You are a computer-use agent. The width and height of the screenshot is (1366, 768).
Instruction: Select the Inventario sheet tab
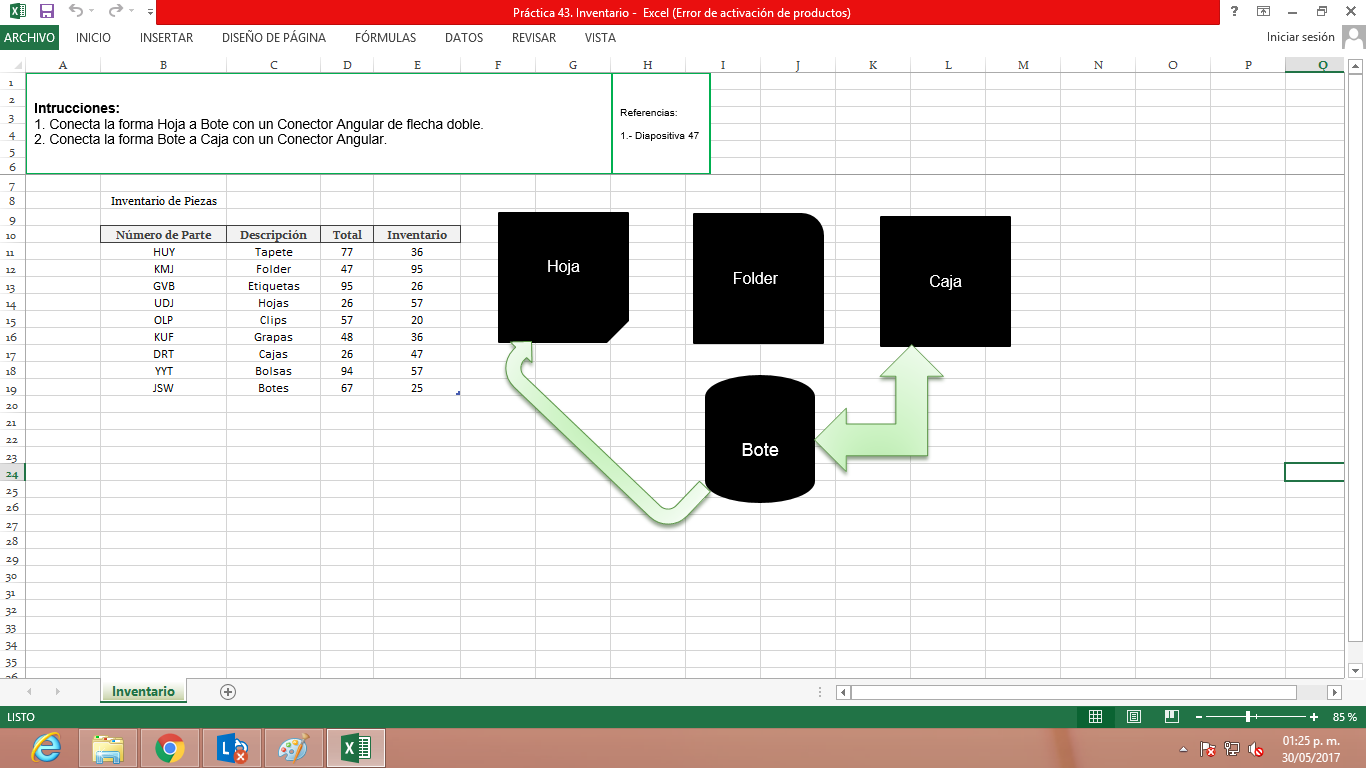coord(143,691)
